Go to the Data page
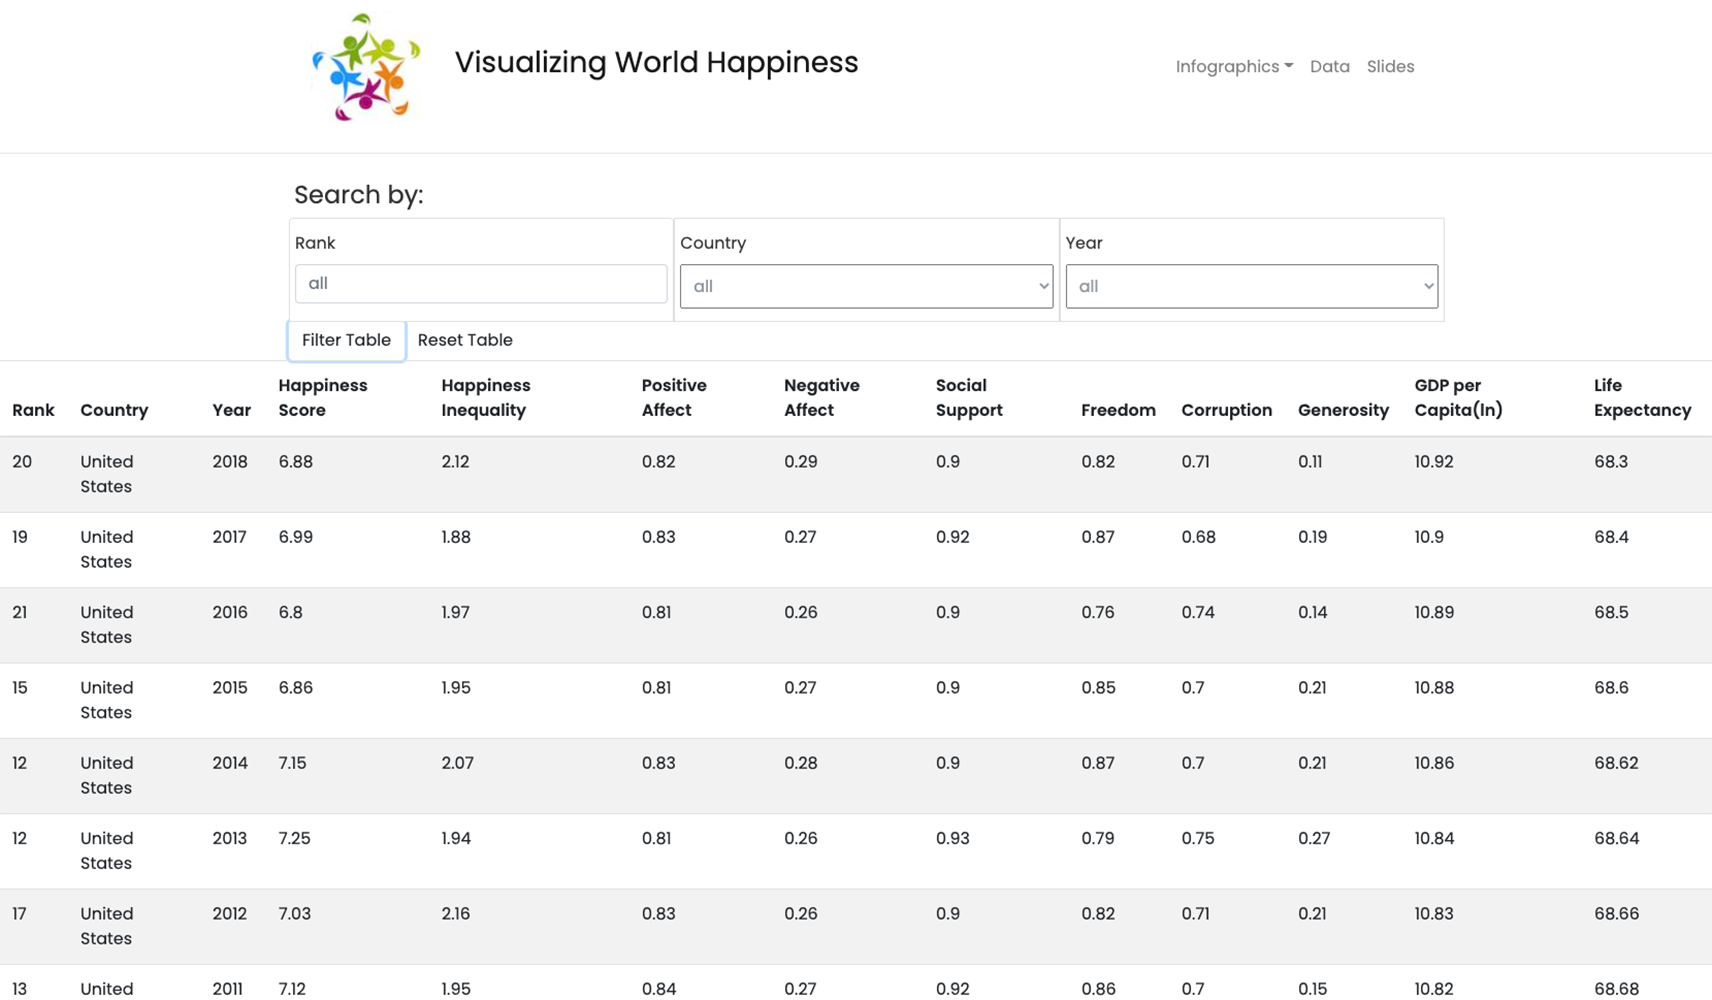Screen dimensions: 1712x1000 pyautogui.click(x=1329, y=66)
